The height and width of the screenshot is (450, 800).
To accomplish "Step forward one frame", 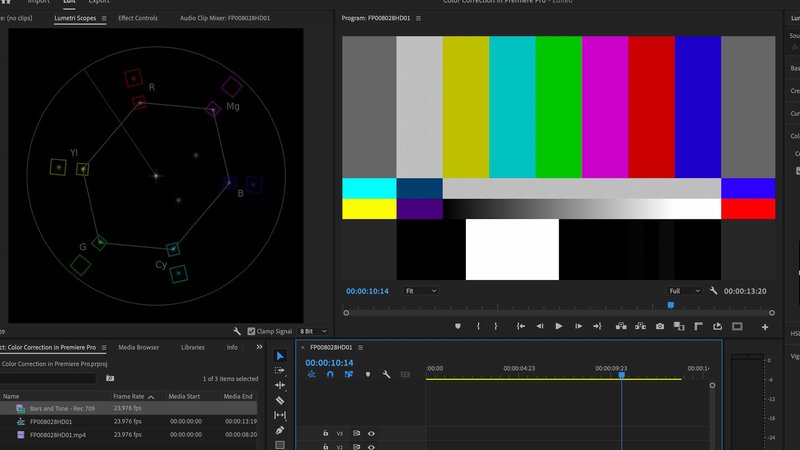I will pyautogui.click(x=578, y=327).
